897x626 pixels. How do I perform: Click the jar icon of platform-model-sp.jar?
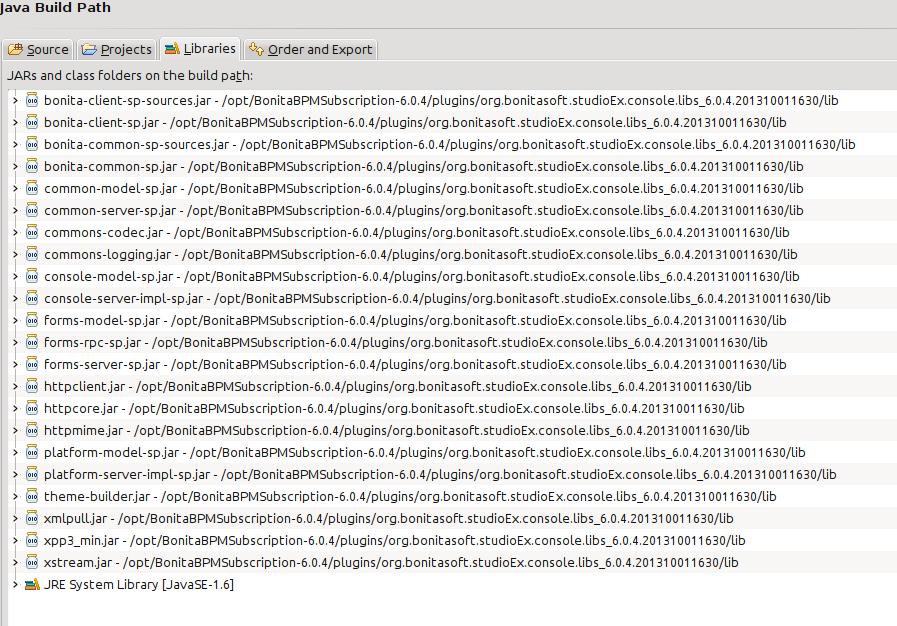(x=32, y=452)
